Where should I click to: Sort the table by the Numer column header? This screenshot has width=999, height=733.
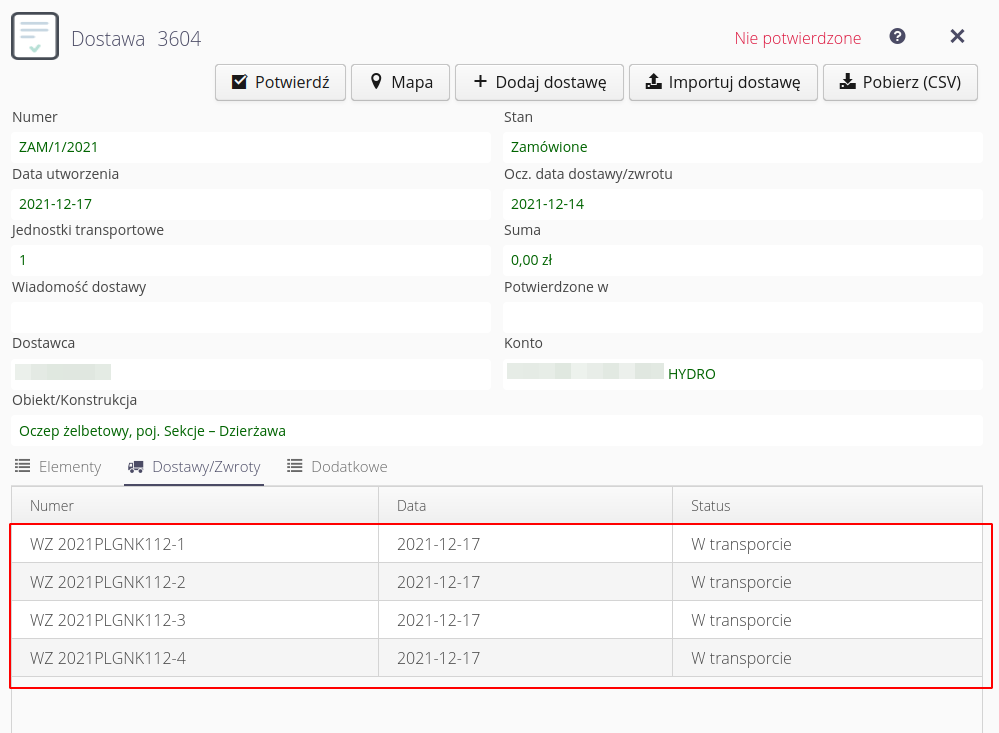[x=52, y=506]
